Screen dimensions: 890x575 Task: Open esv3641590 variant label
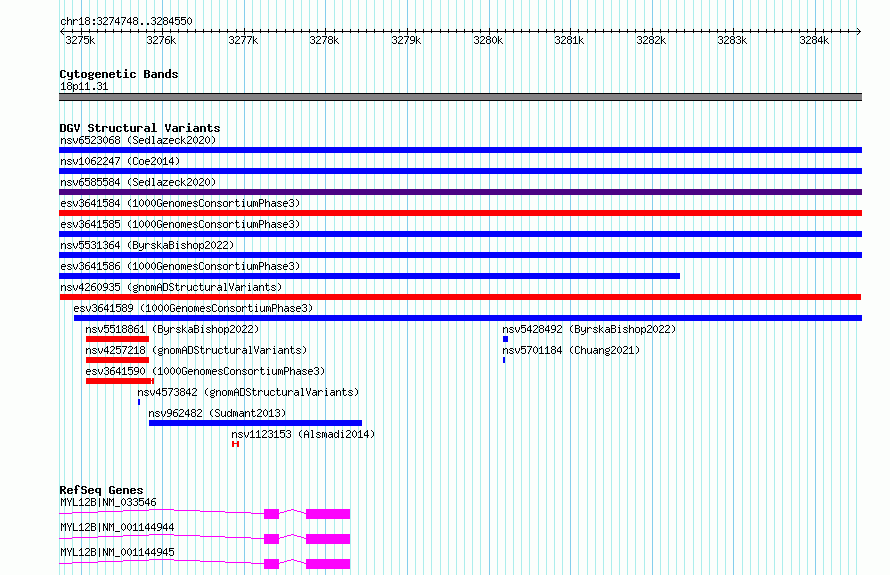pyautogui.click(x=205, y=371)
